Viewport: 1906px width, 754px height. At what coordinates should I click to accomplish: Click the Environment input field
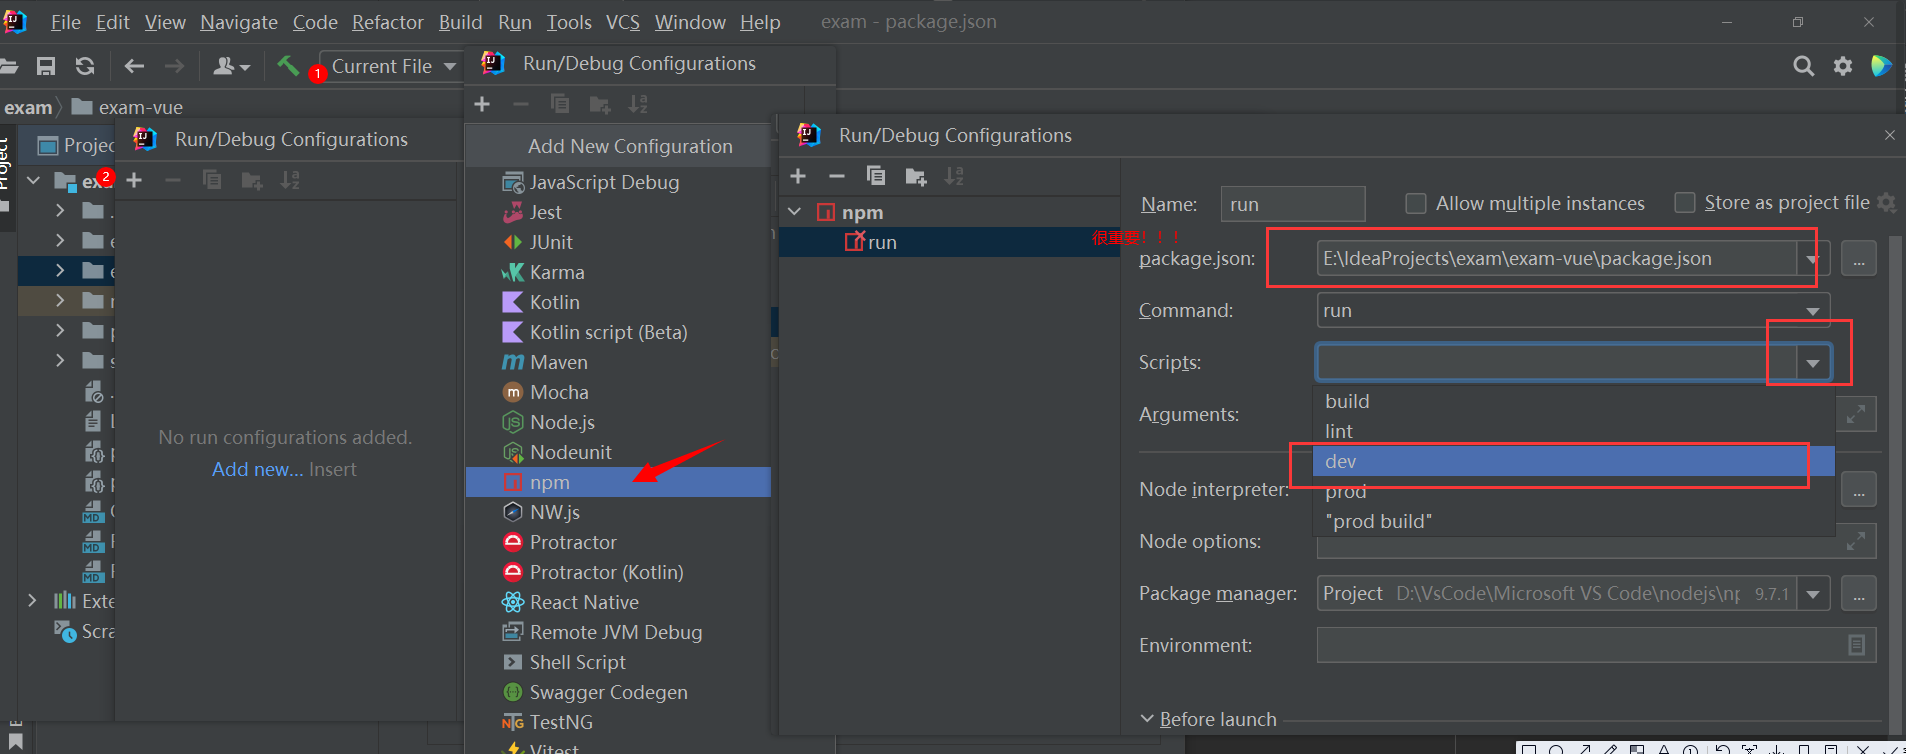[1596, 645]
